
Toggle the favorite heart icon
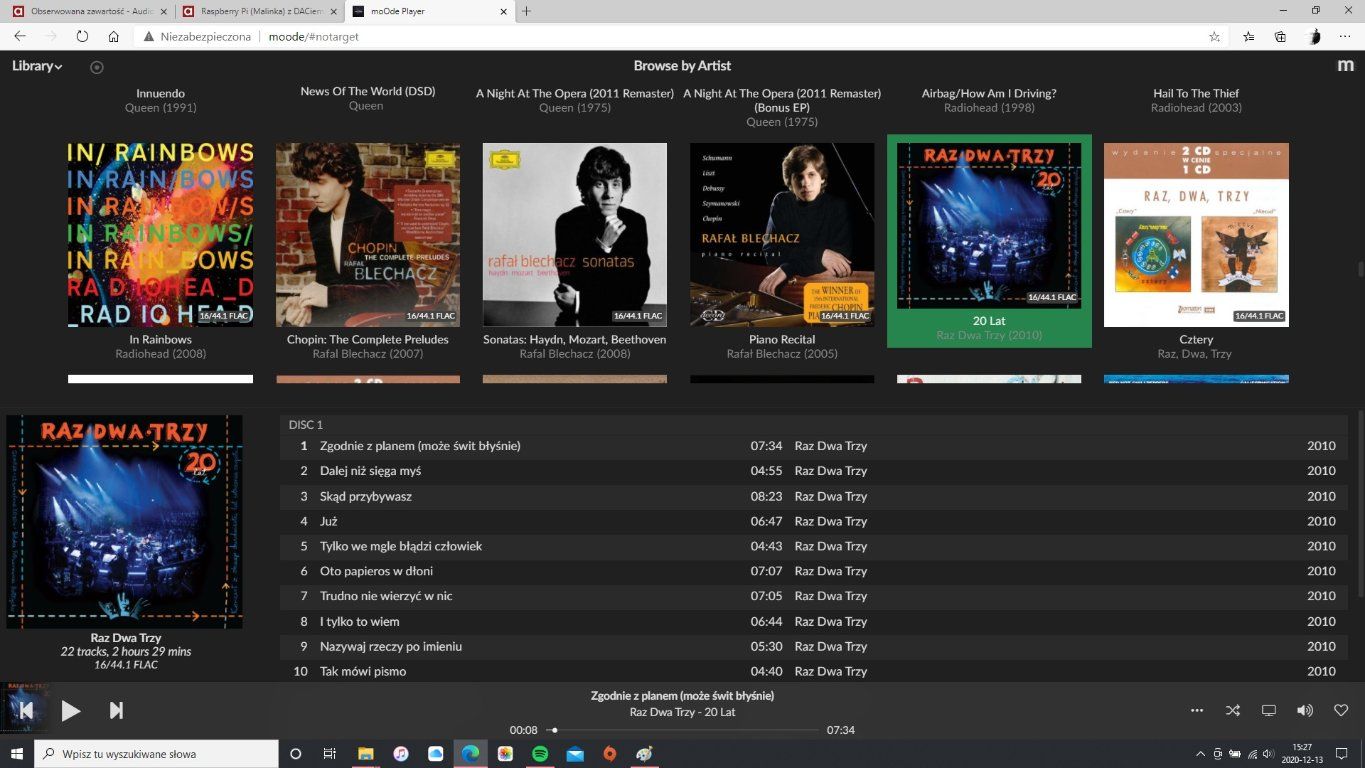click(1341, 710)
